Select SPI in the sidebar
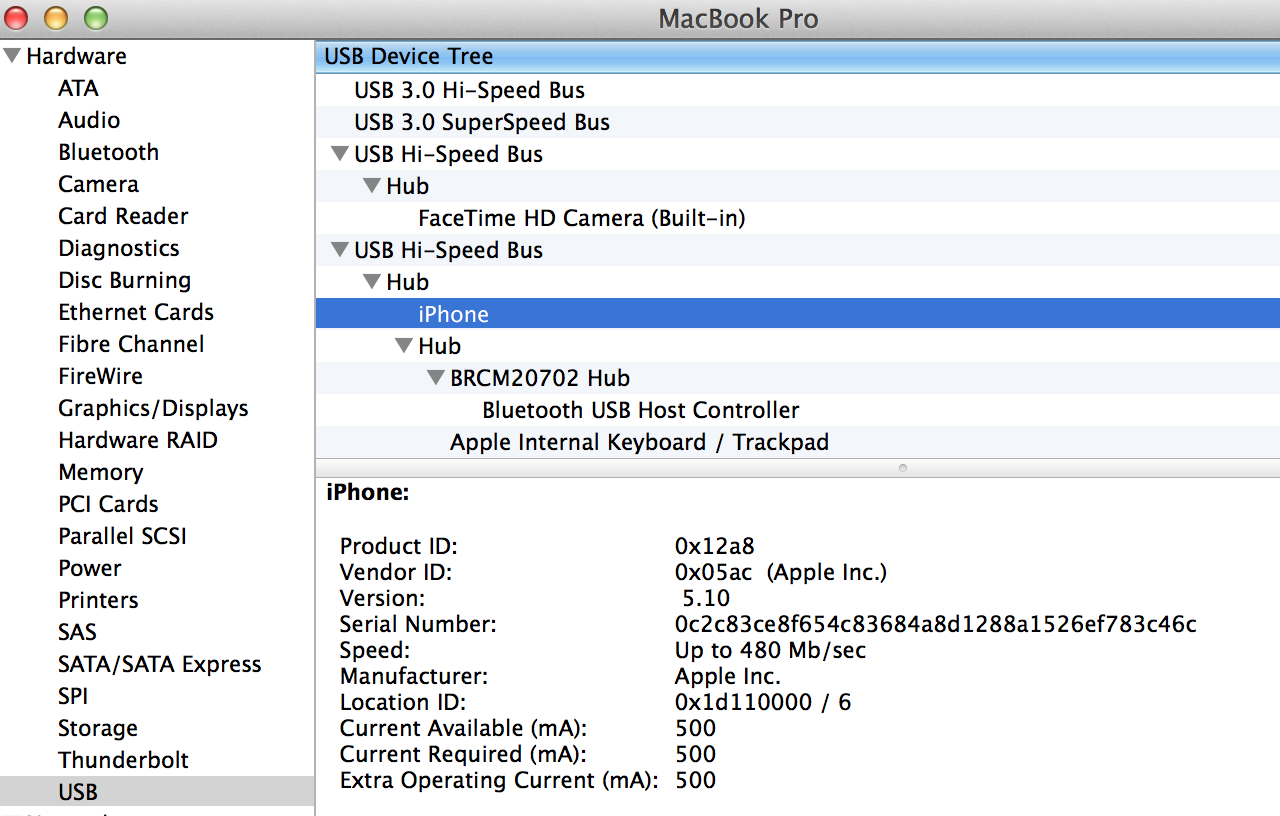The width and height of the screenshot is (1280, 816). (73, 696)
